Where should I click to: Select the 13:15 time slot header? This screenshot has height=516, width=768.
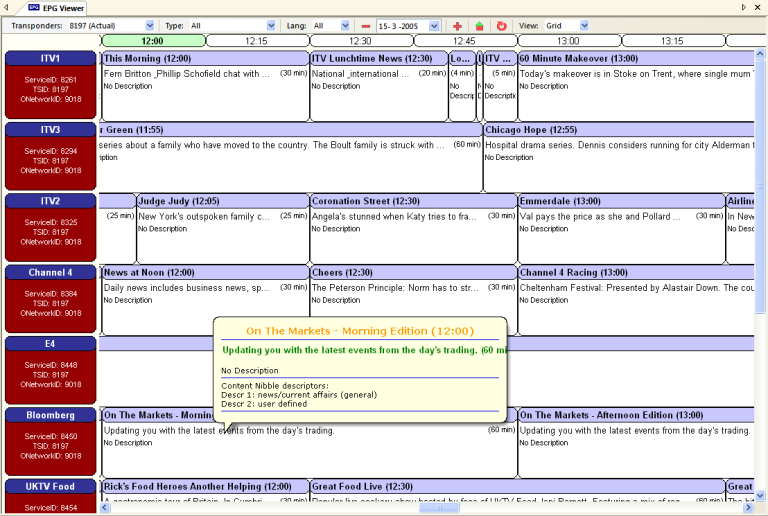(672, 41)
